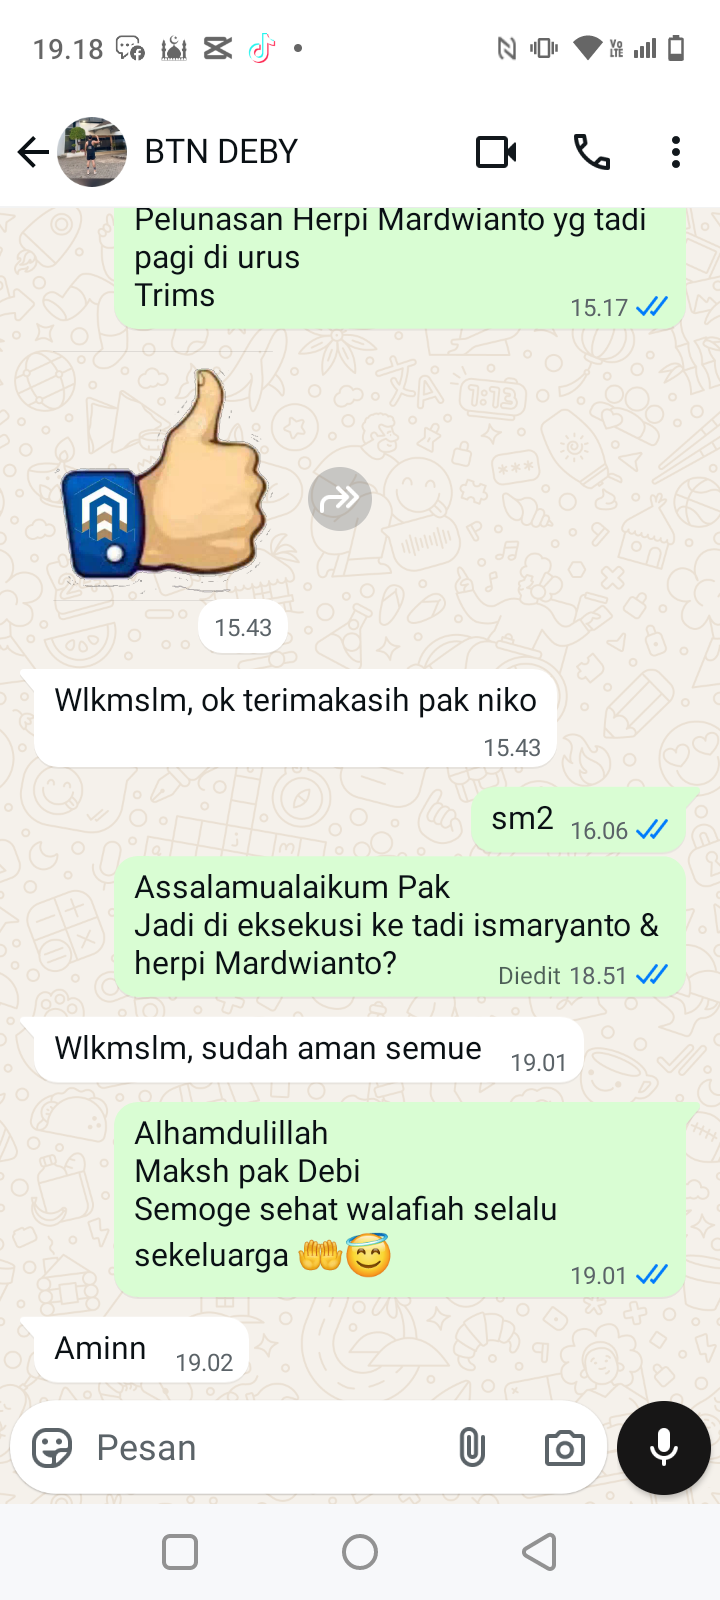Tap the microphone voice message button
The image size is (720, 1600).
point(664,1447)
